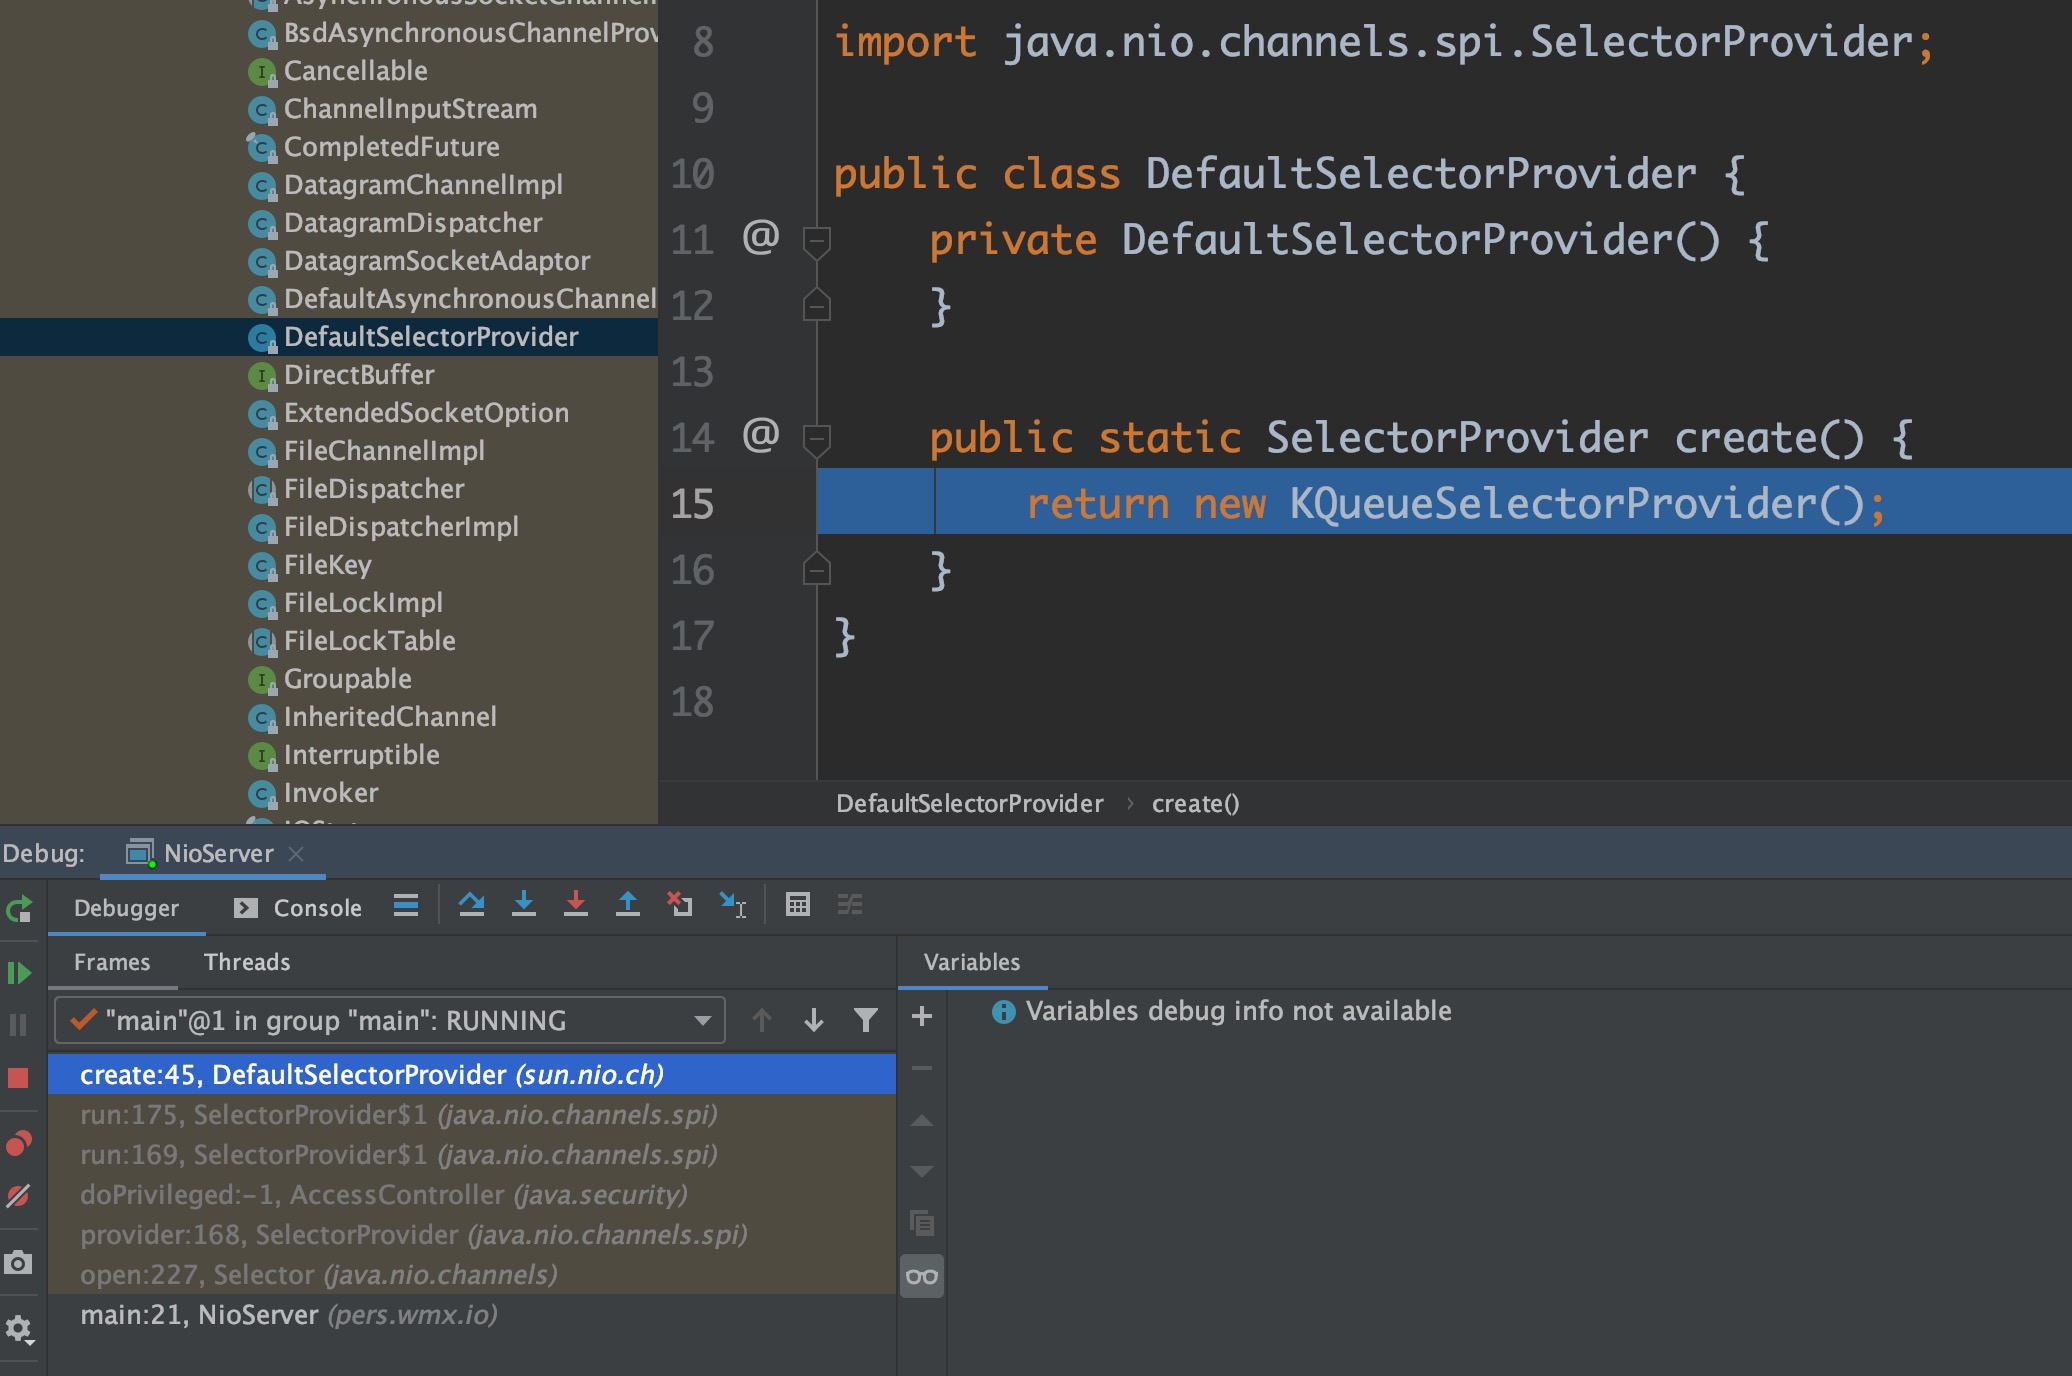This screenshot has height=1376, width=2072.
Task: Collapse the DefaultSelectorProvider constructor fold marker
Action: pos(817,240)
